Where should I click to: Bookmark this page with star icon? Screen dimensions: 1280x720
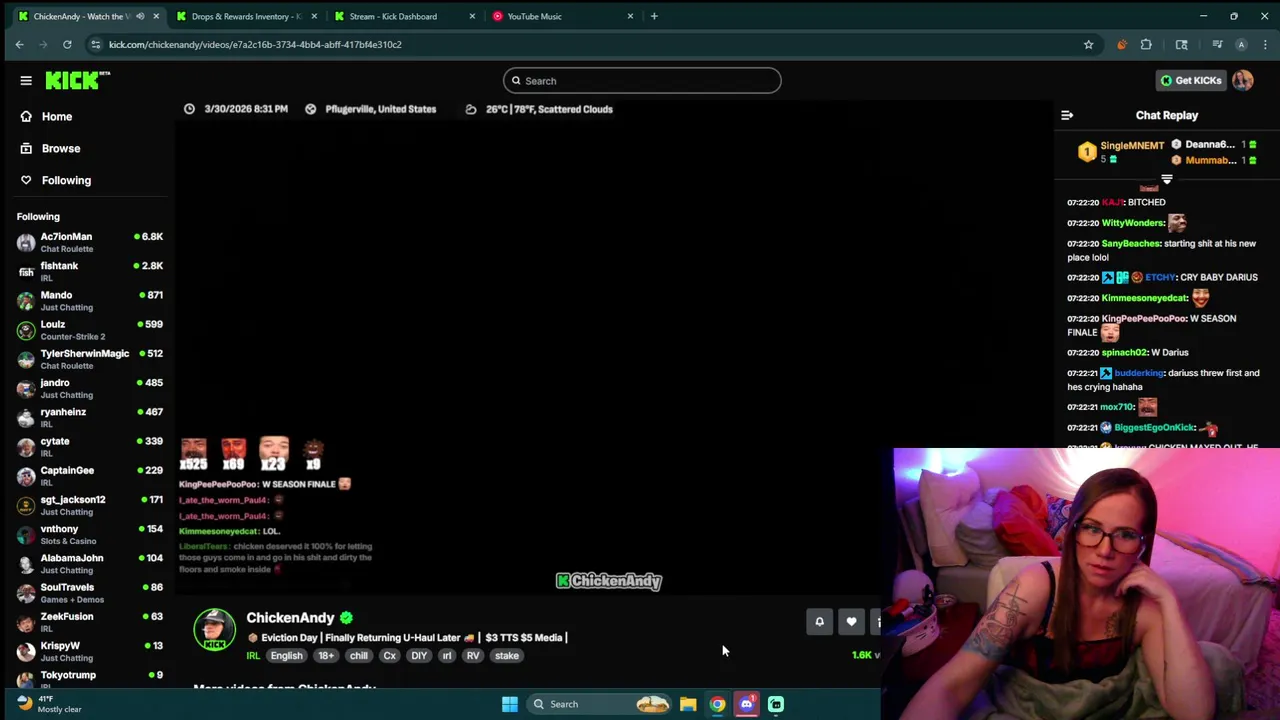coord(1088,44)
